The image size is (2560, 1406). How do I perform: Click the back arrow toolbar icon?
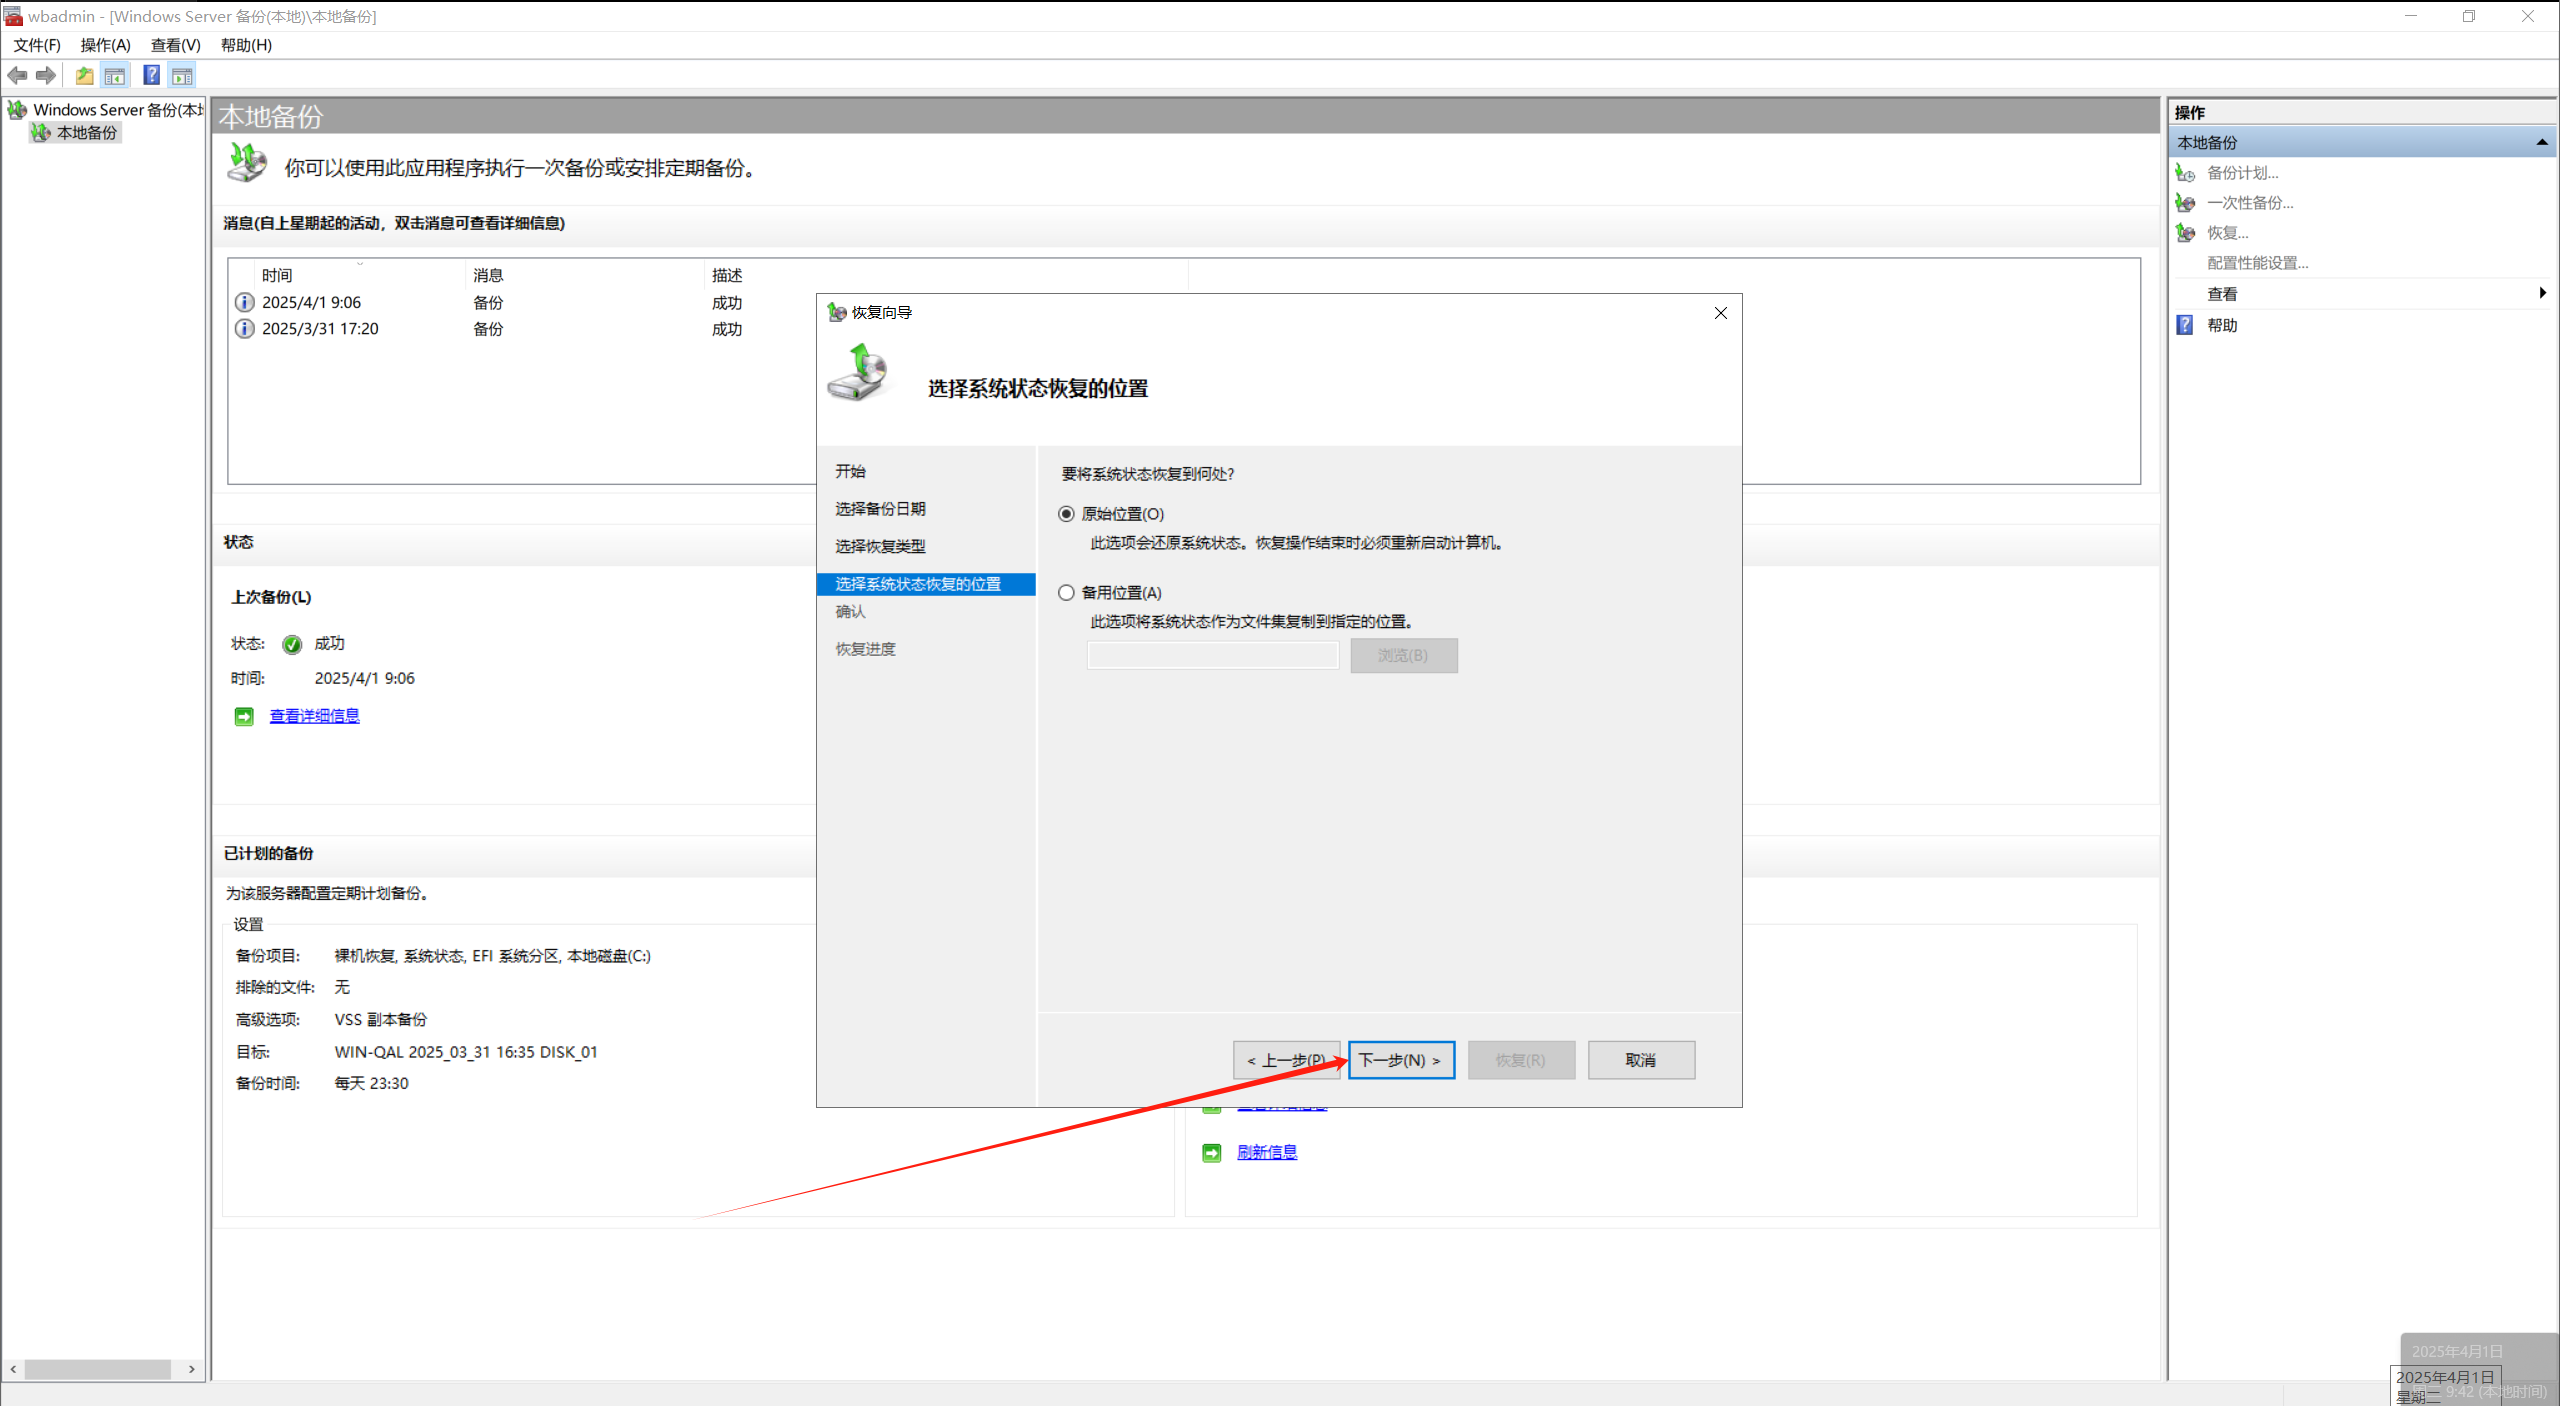click(x=17, y=75)
